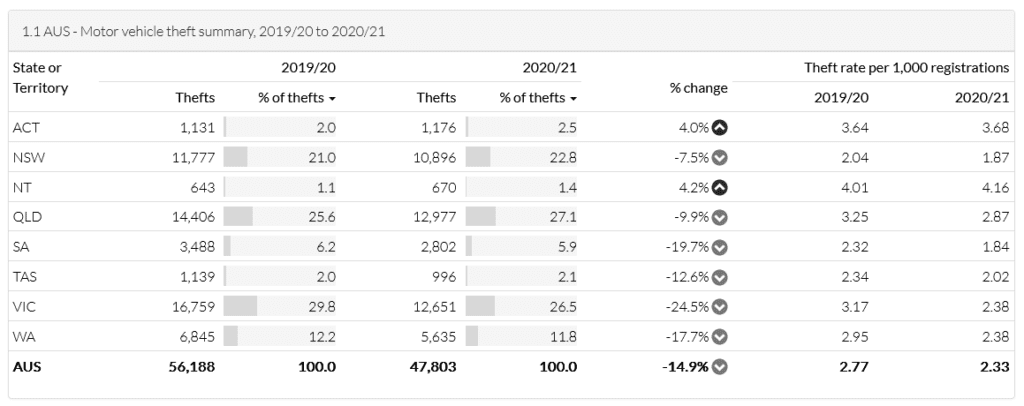Select the NSW row label
Screen dimensions: 1024x406
(x=27, y=158)
